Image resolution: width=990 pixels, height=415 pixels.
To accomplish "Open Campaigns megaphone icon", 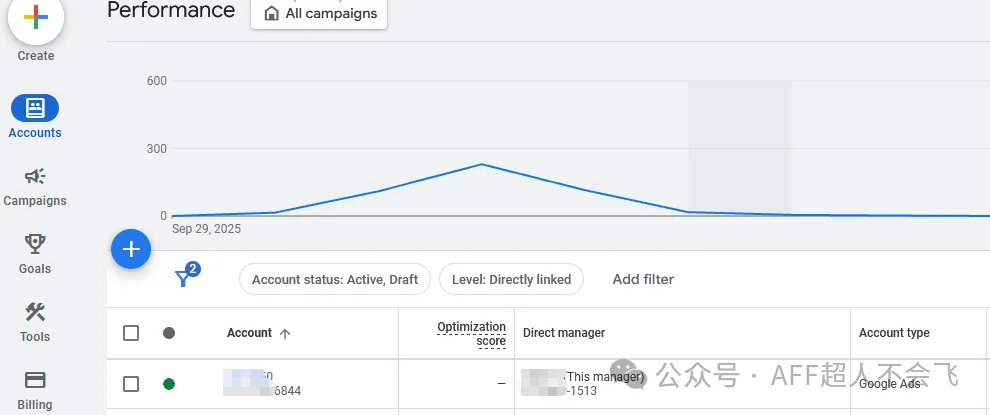I will point(35,177).
